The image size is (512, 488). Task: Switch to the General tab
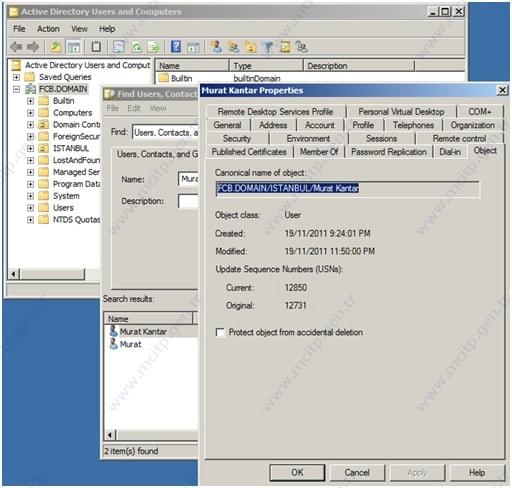[227, 125]
